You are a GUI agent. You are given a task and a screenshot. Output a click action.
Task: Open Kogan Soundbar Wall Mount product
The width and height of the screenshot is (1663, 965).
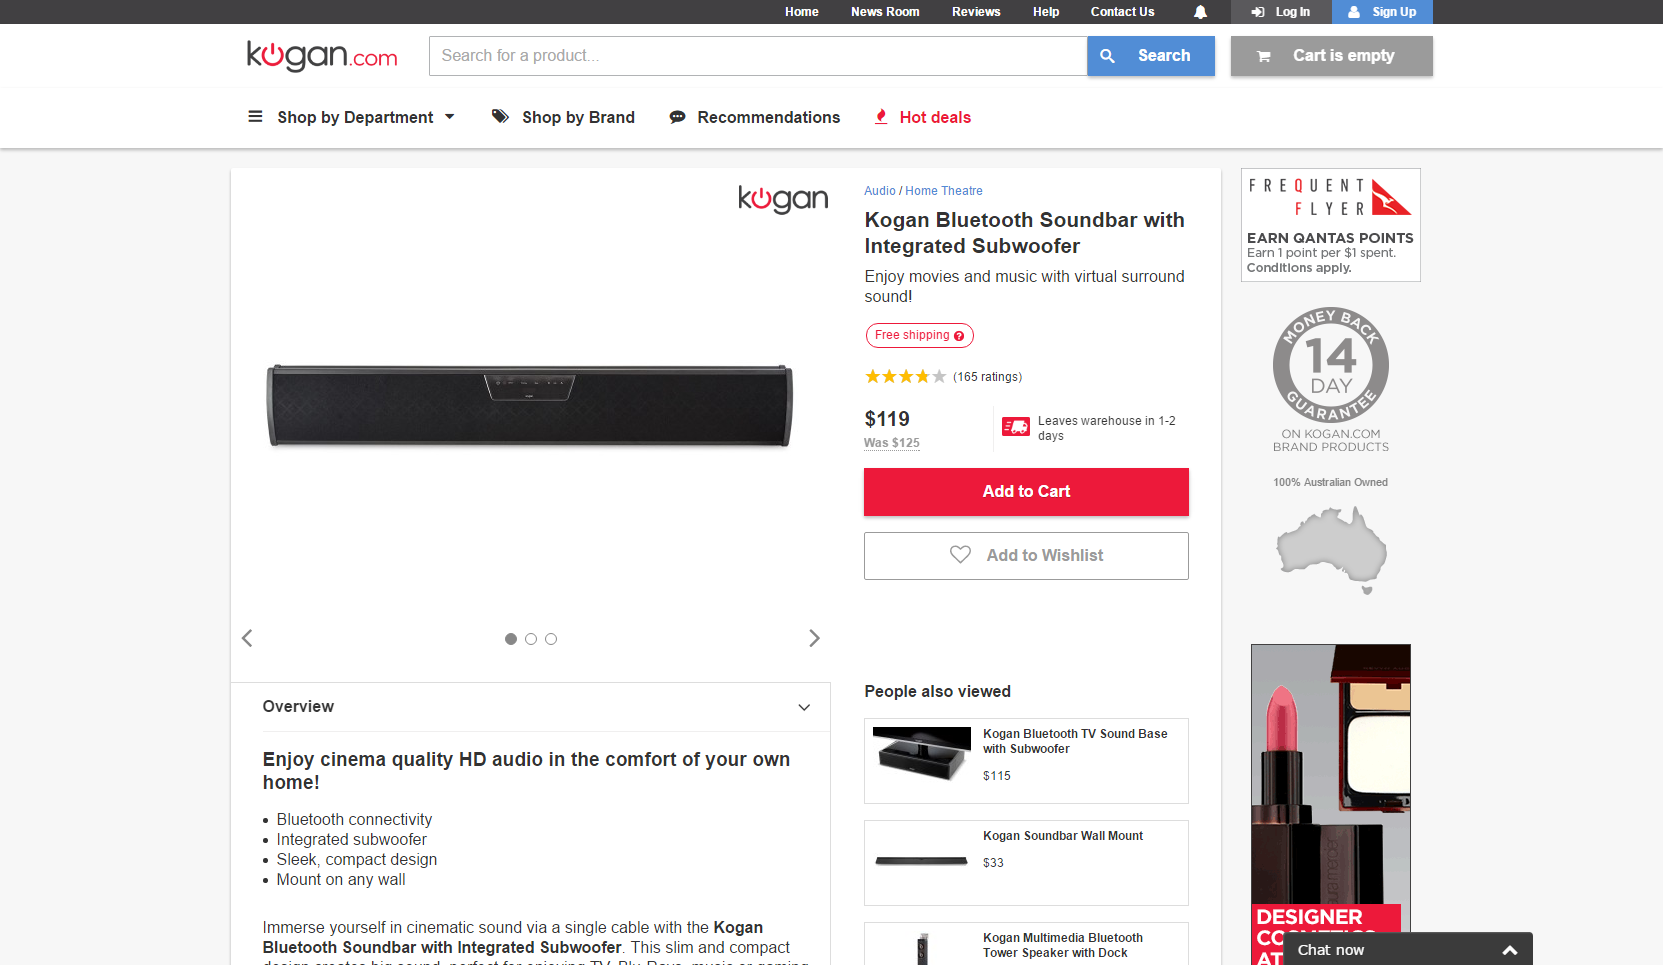[x=1026, y=863]
